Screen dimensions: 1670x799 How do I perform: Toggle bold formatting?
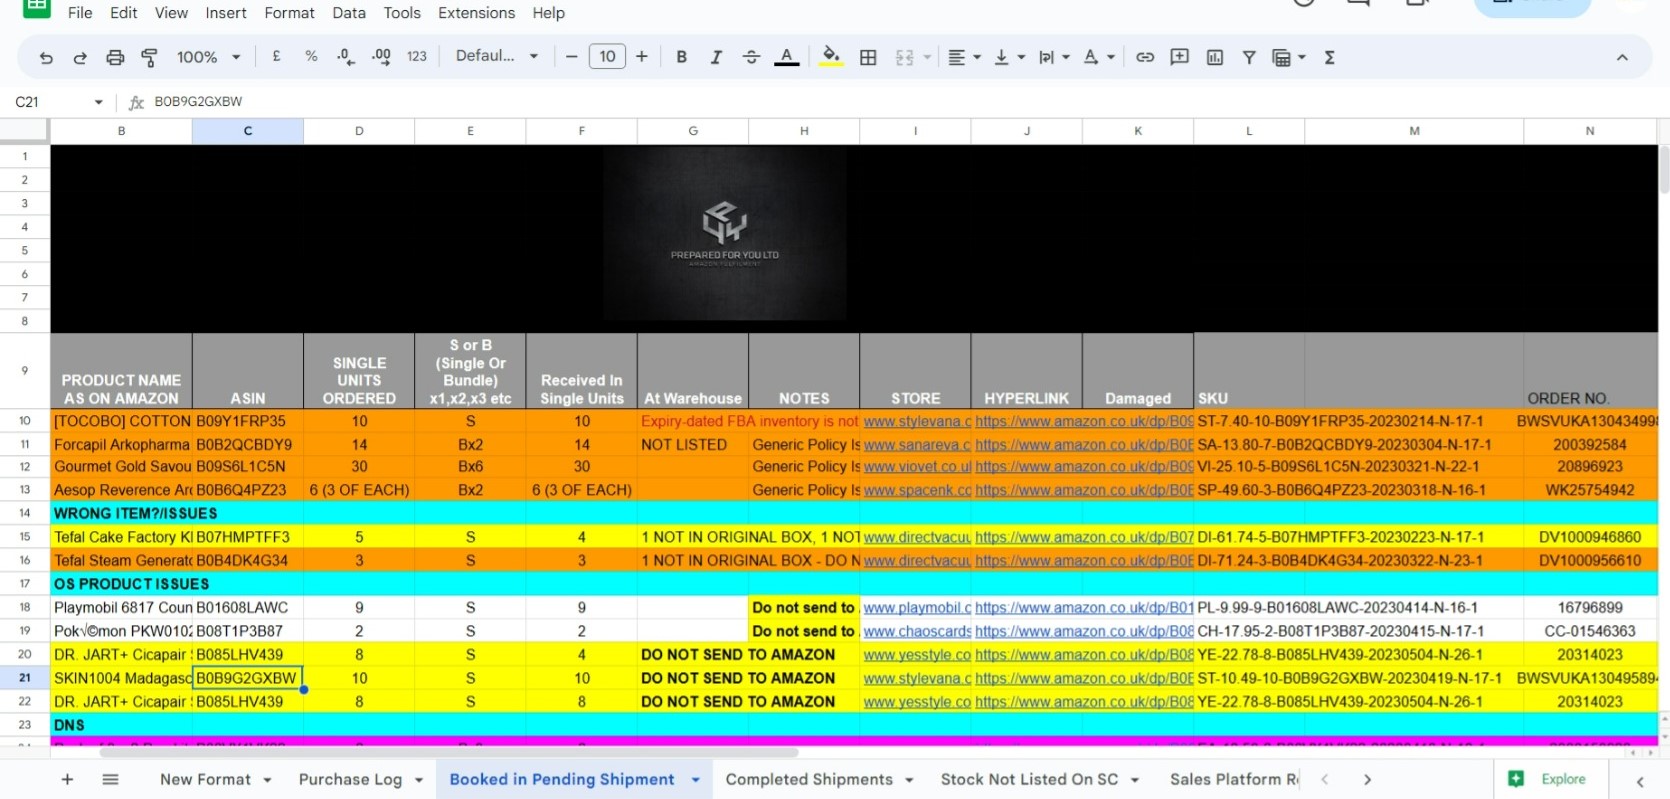(x=681, y=57)
